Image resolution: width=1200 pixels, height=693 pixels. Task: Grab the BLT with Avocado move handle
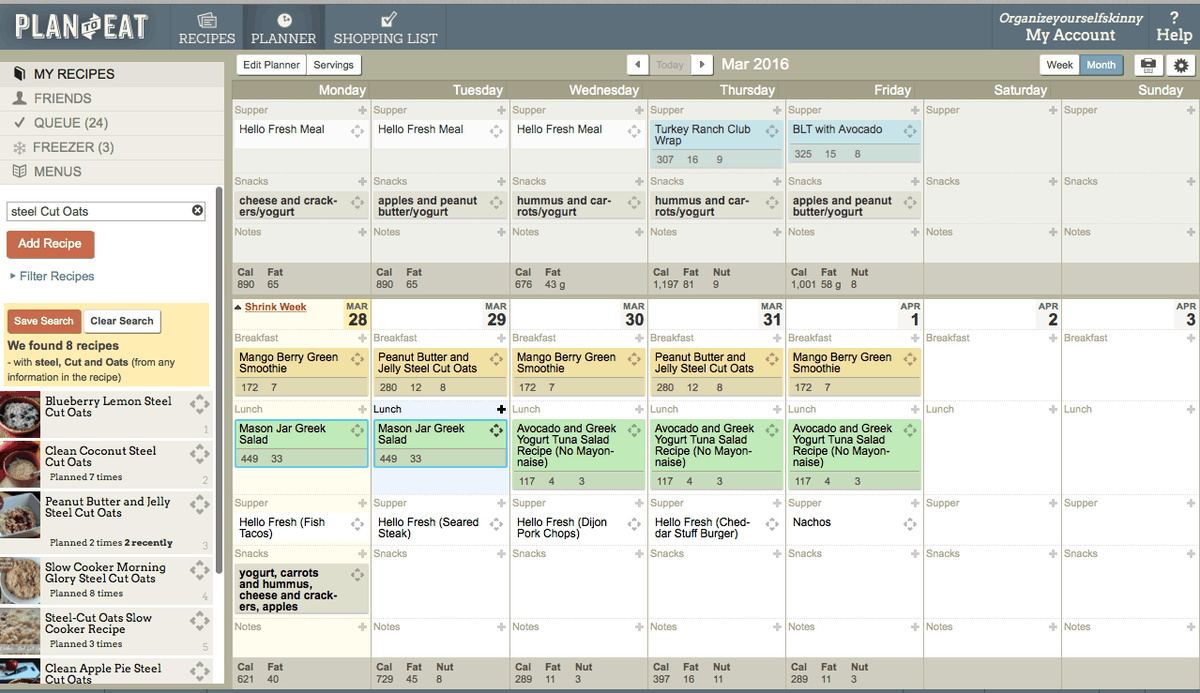point(910,131)
